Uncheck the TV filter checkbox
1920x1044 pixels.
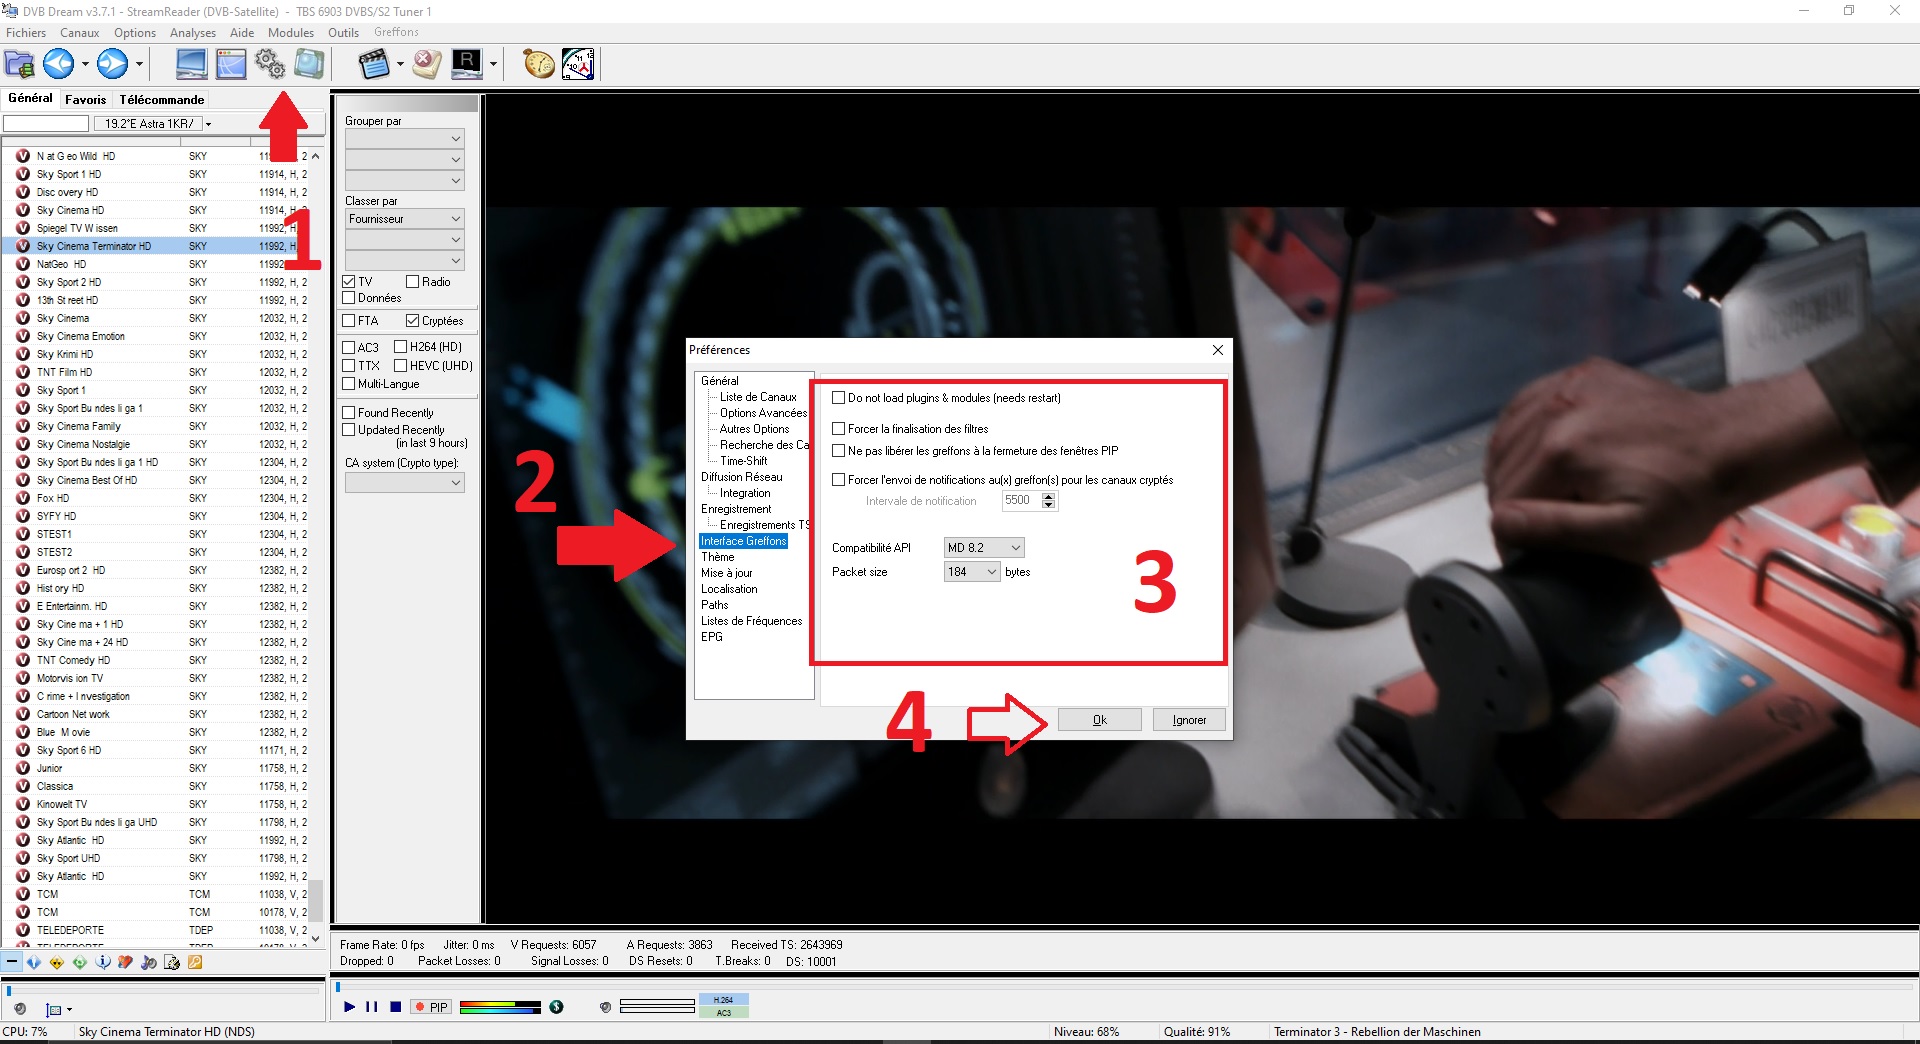349,282
